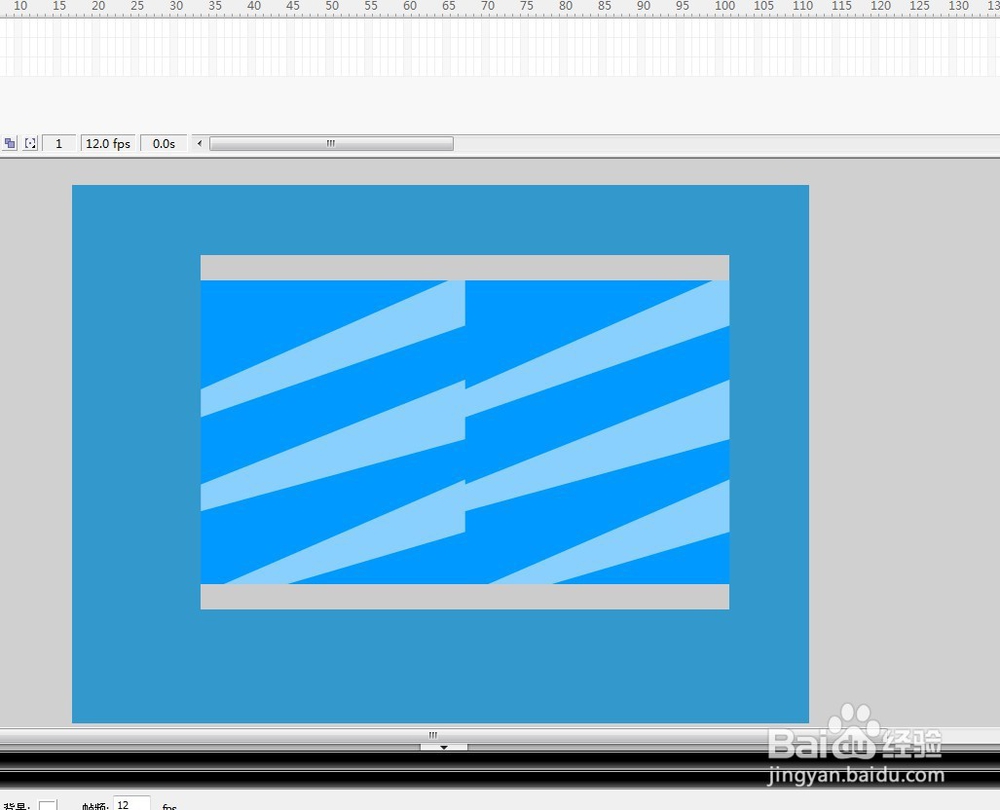
Task: Click the 0.0s elapsed time display
Action: pos(164,144)
